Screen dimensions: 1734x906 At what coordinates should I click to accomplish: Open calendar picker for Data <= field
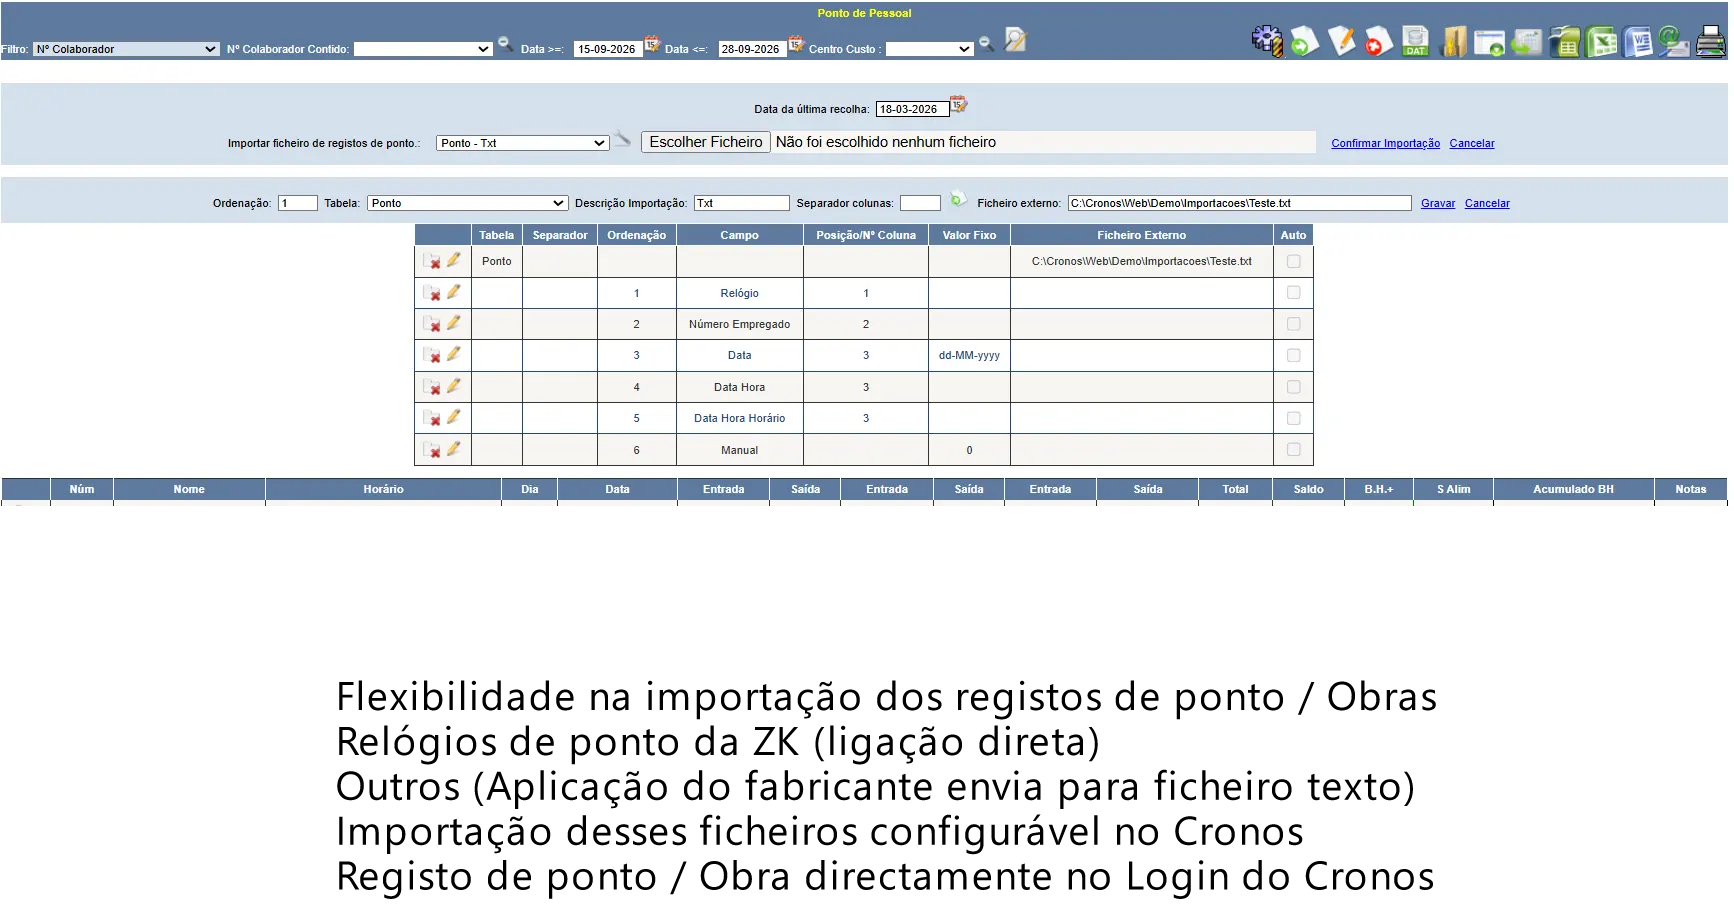pos(796,44)
